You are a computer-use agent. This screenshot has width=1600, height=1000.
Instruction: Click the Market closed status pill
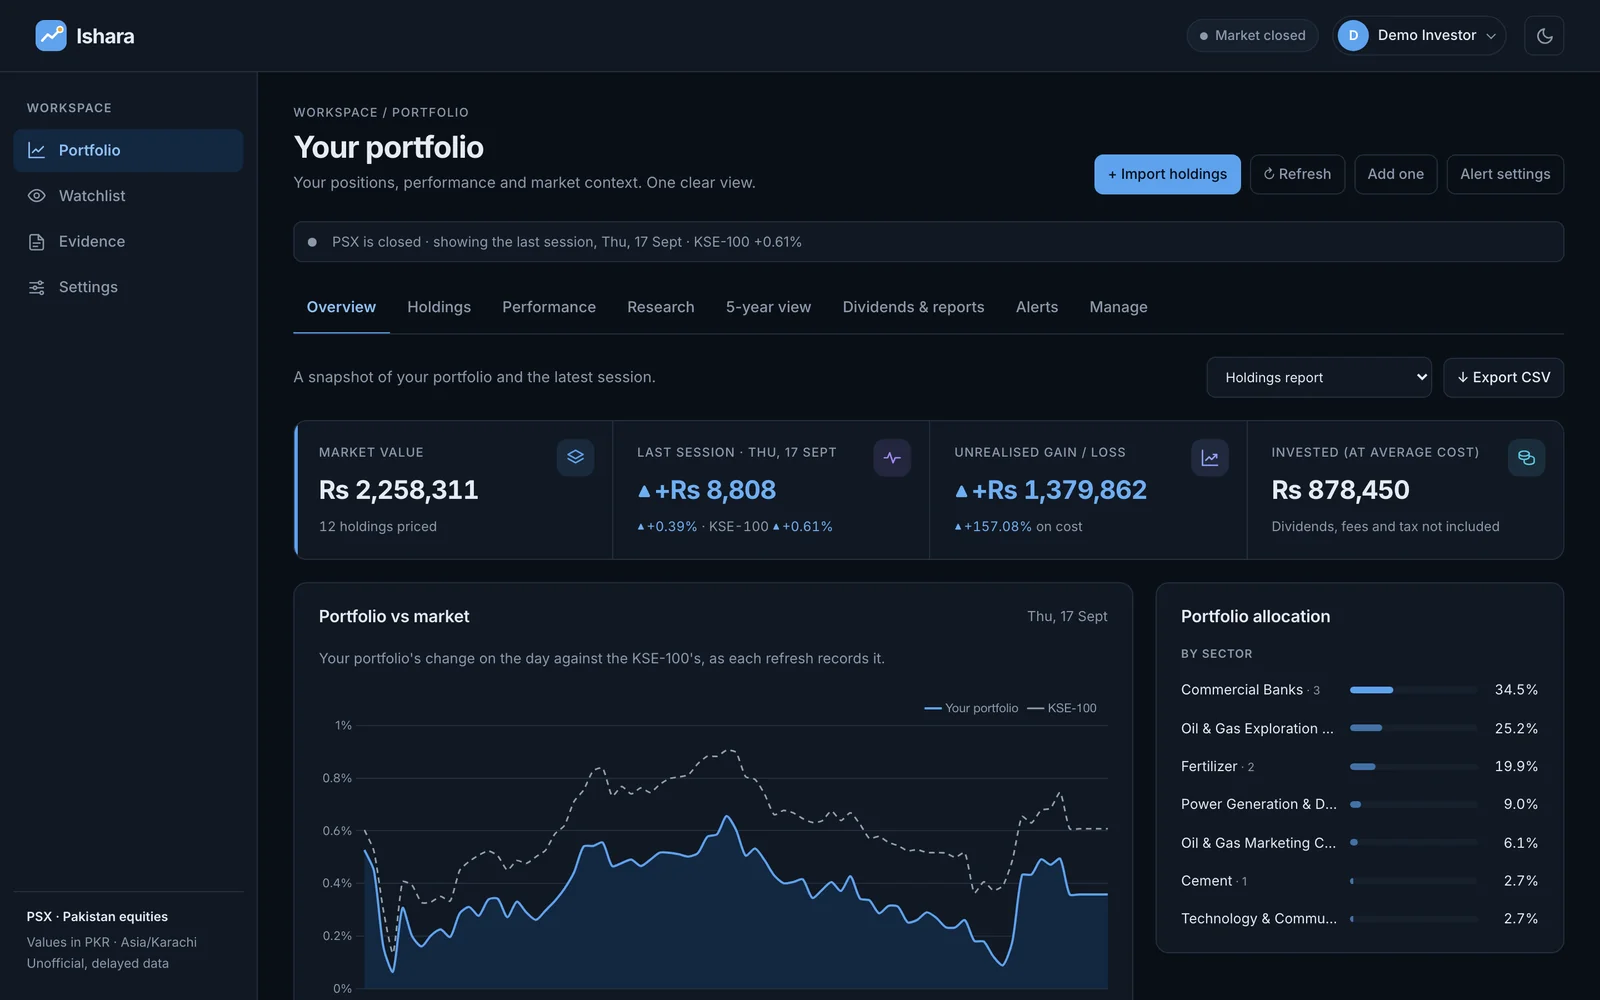coord(1252,36)
